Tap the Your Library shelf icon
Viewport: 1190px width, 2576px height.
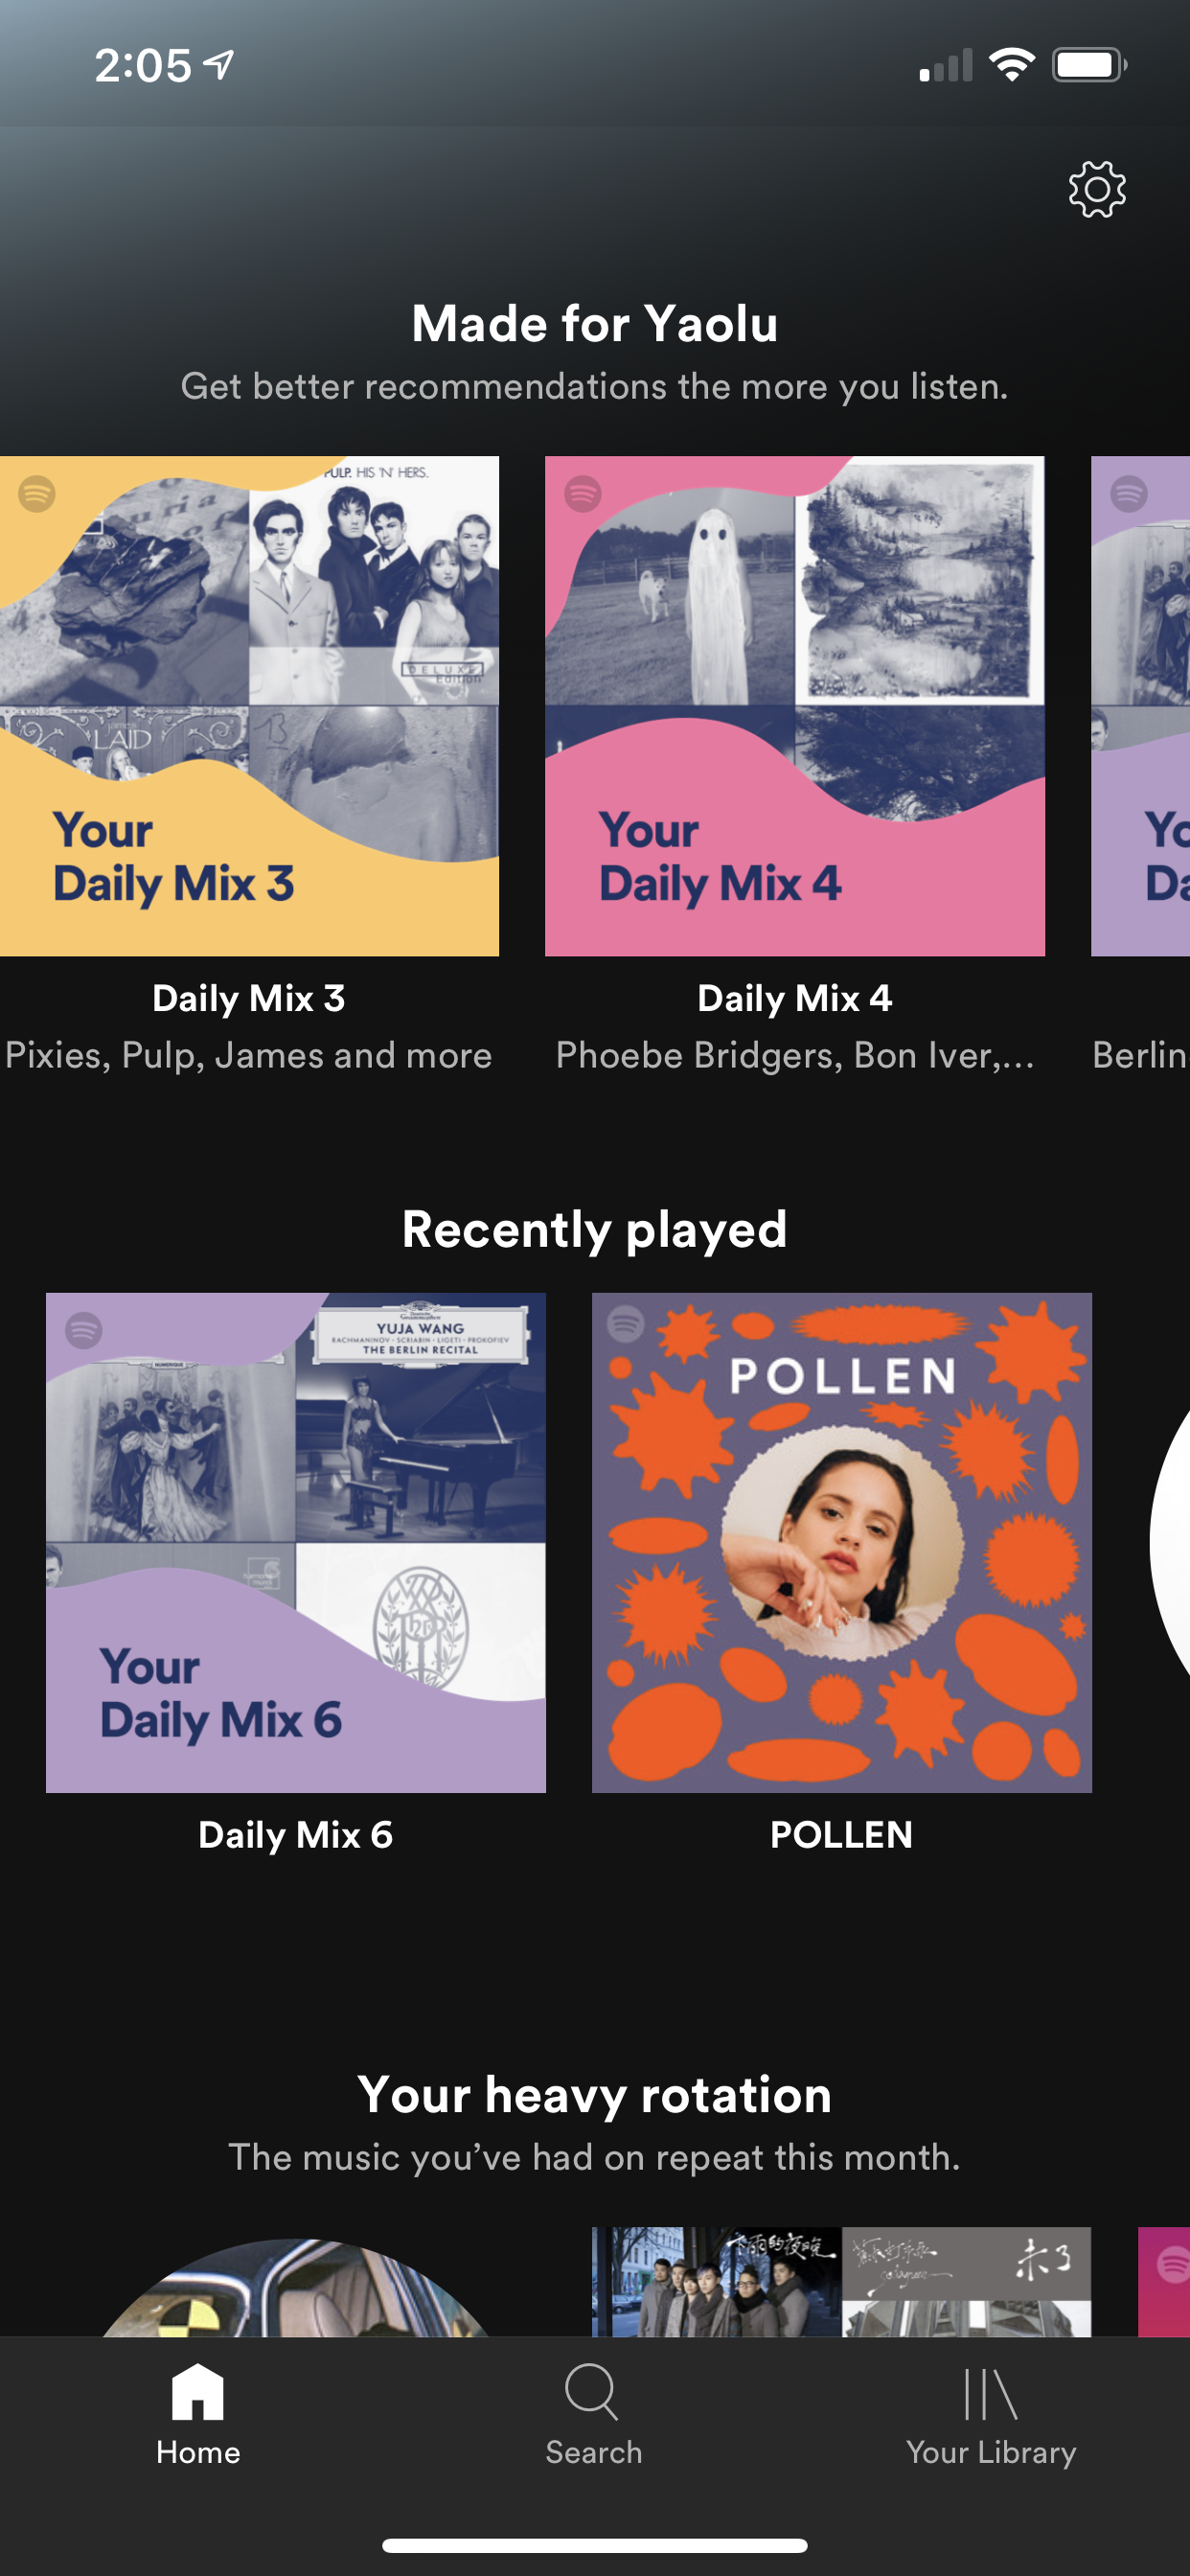pos(990,2391)
